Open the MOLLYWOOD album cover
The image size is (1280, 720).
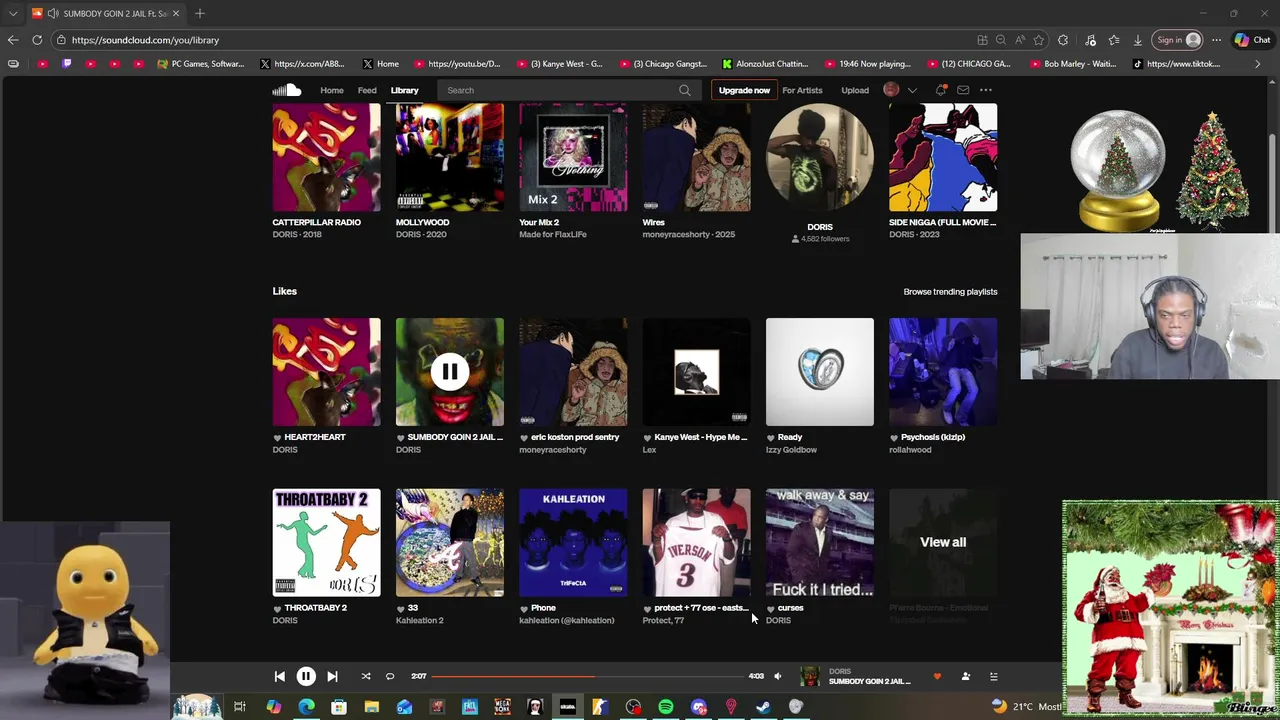[x=449, y=158]
